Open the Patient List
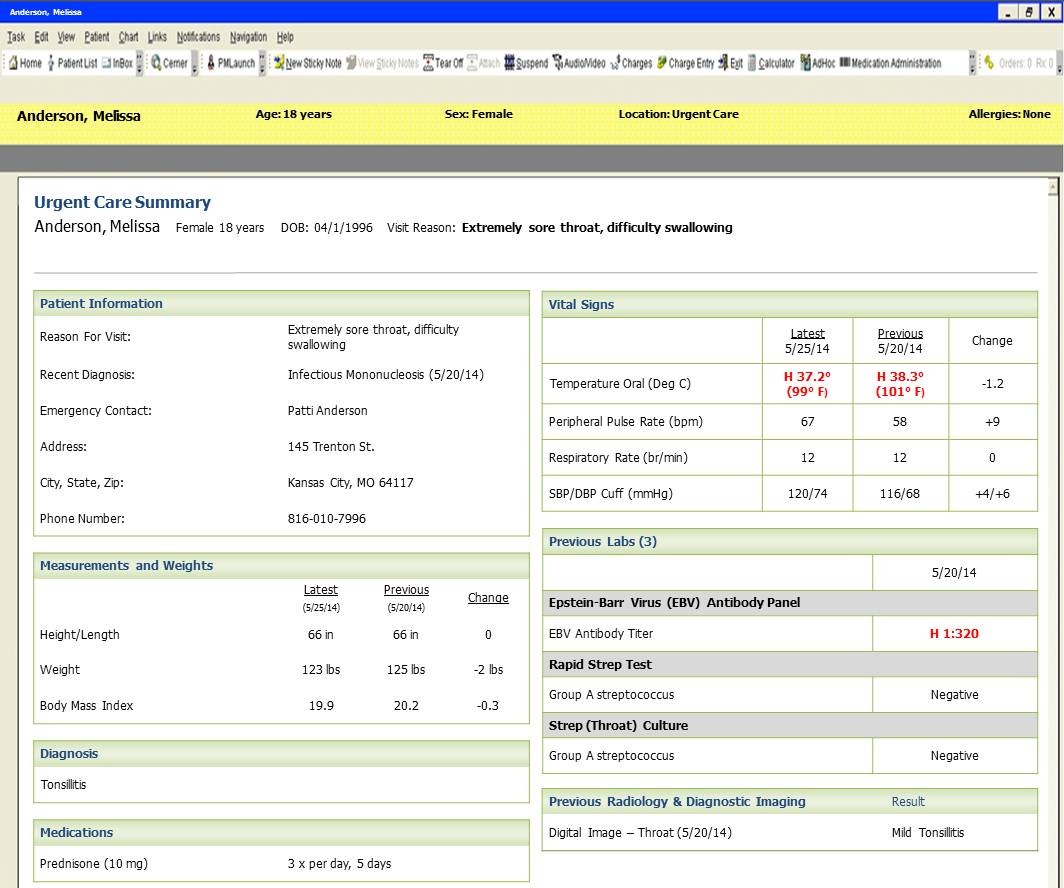Screen dimensions: 1064x888 (73, 63)
